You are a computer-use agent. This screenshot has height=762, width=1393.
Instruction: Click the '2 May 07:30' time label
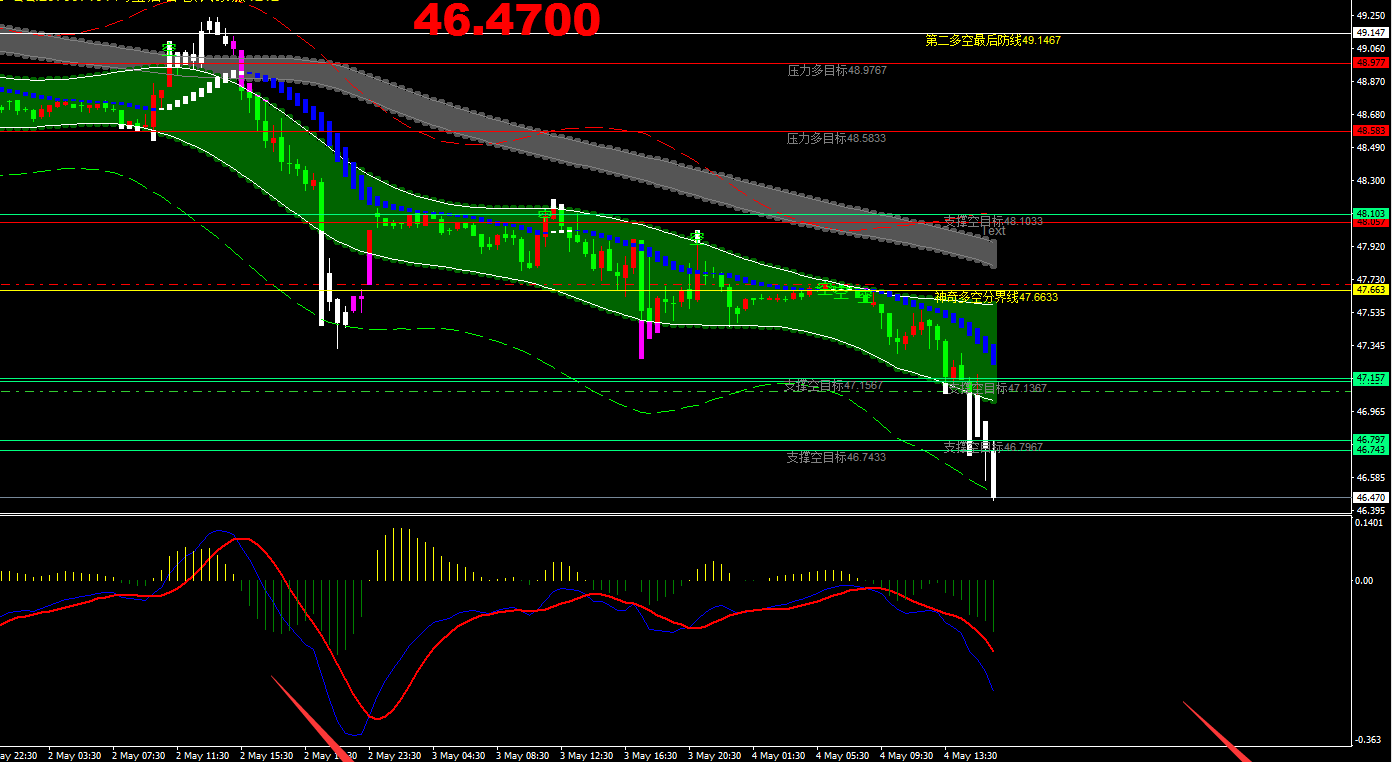tap(139, 755)
